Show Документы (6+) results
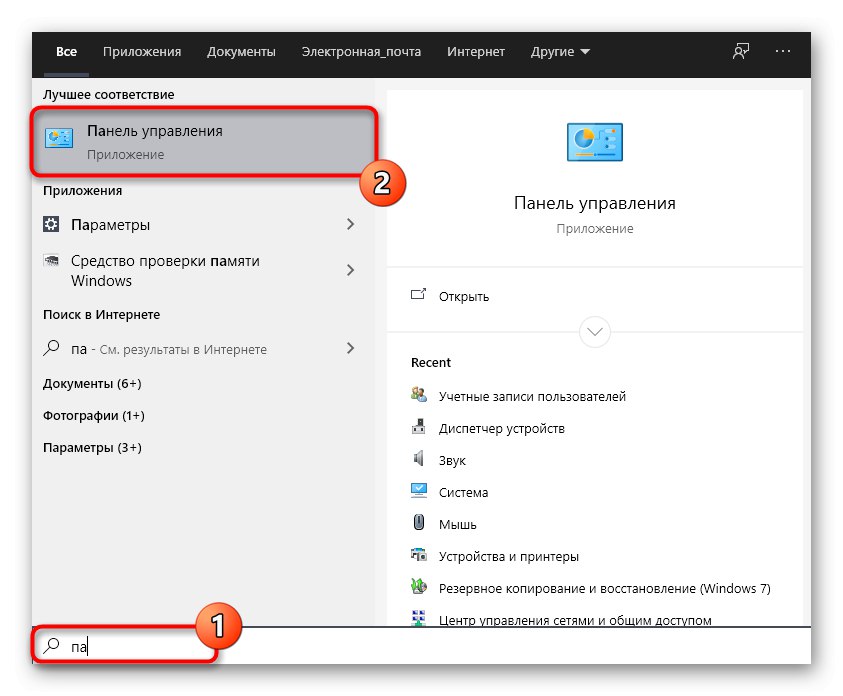The image size is (843, 696). coord(92,383)
